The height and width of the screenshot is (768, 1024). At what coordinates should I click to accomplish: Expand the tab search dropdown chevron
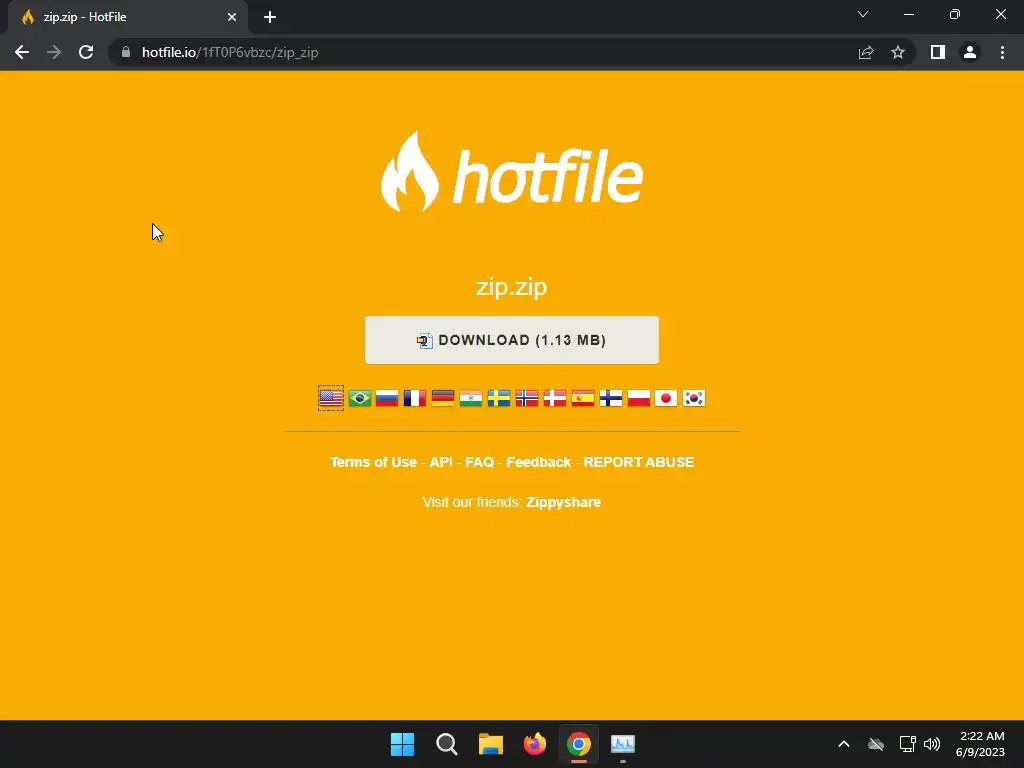tap(863, 14)
